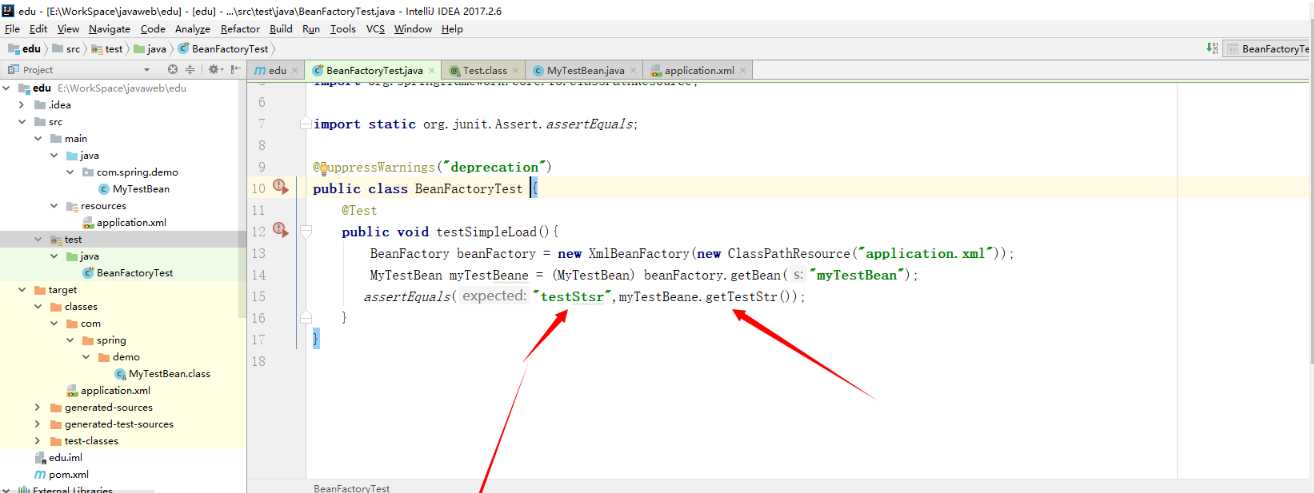The height and width of the screenshot is (493, 1314).
Task: Open the VCS menu
Action: pyautogui.click(x=375, y=29)
